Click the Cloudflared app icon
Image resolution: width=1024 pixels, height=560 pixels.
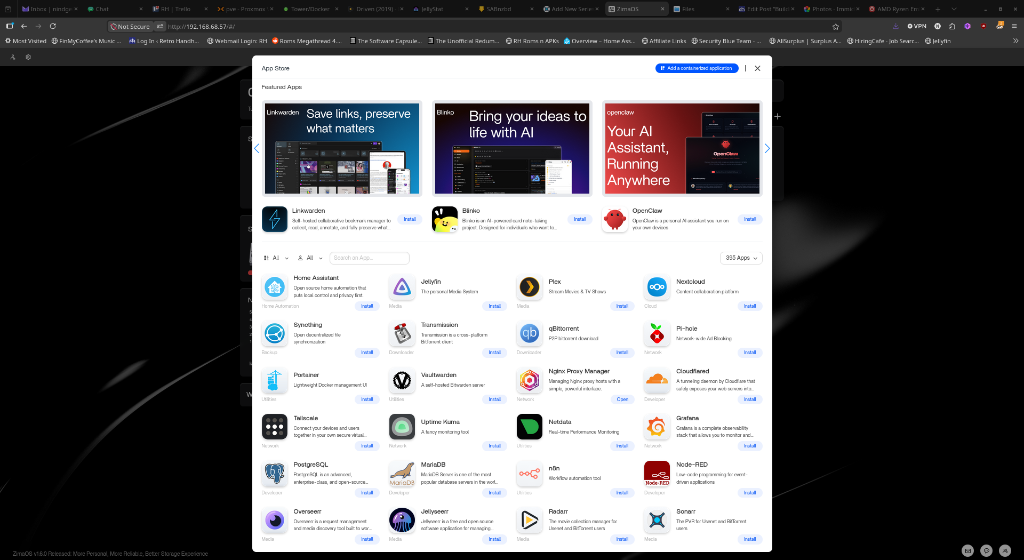pyautogui.click(x=656, y=381)
